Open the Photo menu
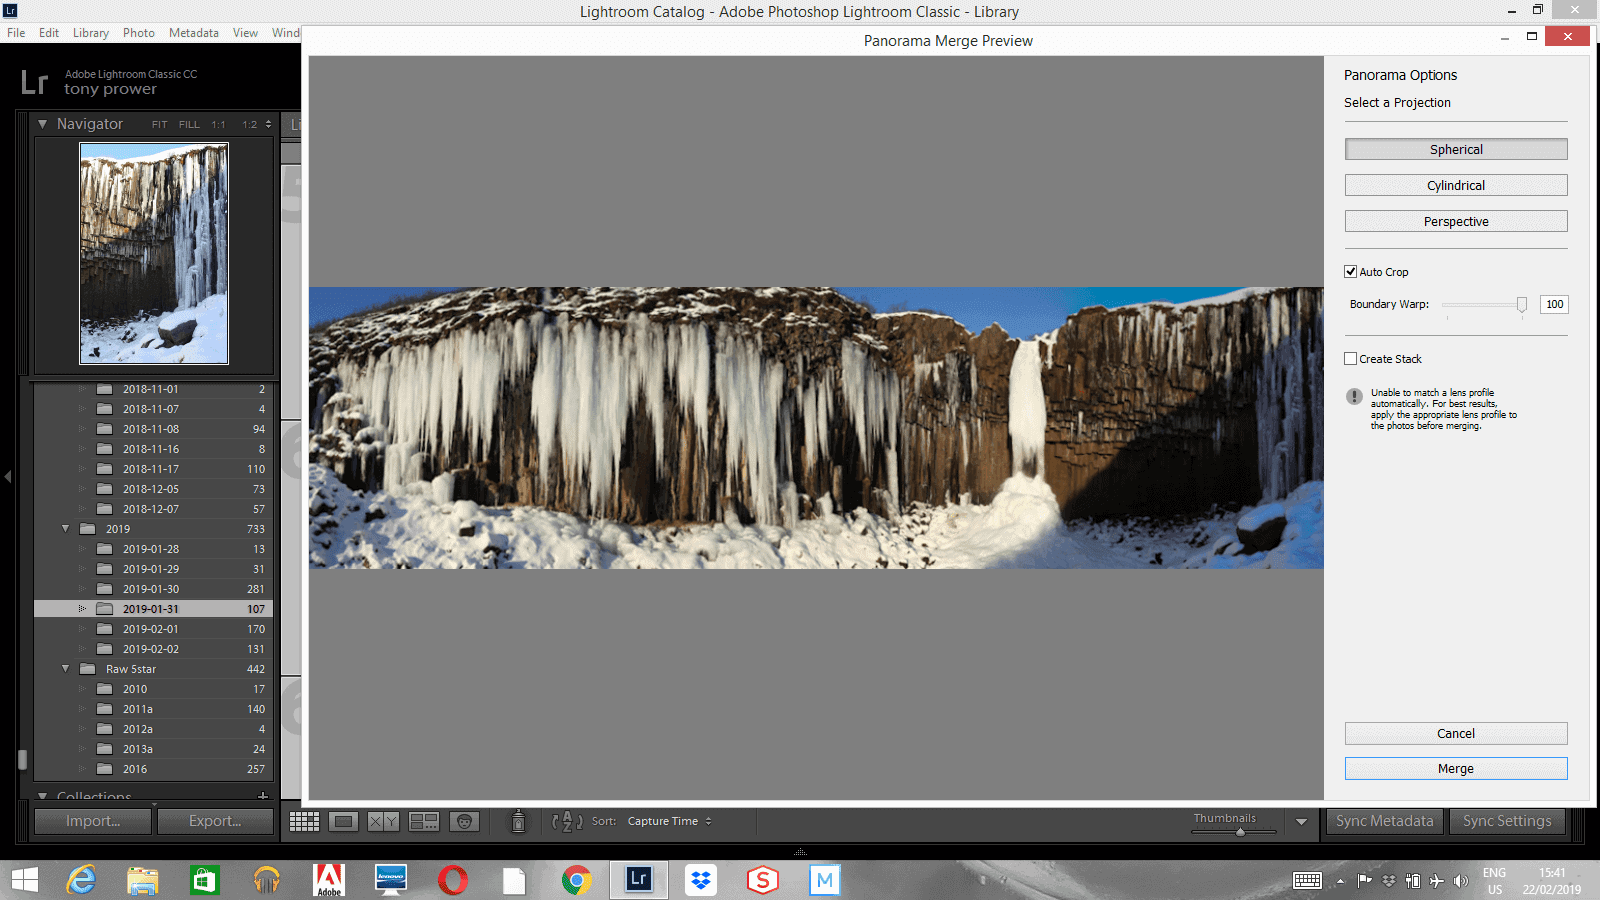Viewport: 1600px width, 900px height. tap(139, 33)
